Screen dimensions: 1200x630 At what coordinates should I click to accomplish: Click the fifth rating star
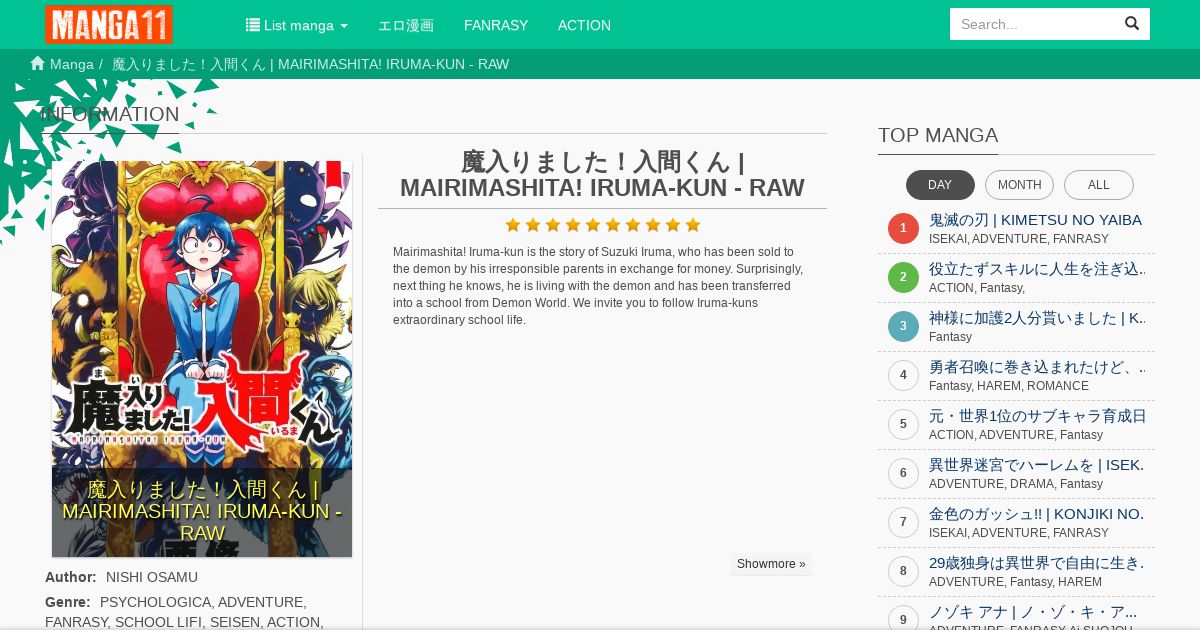pos(593,225)
